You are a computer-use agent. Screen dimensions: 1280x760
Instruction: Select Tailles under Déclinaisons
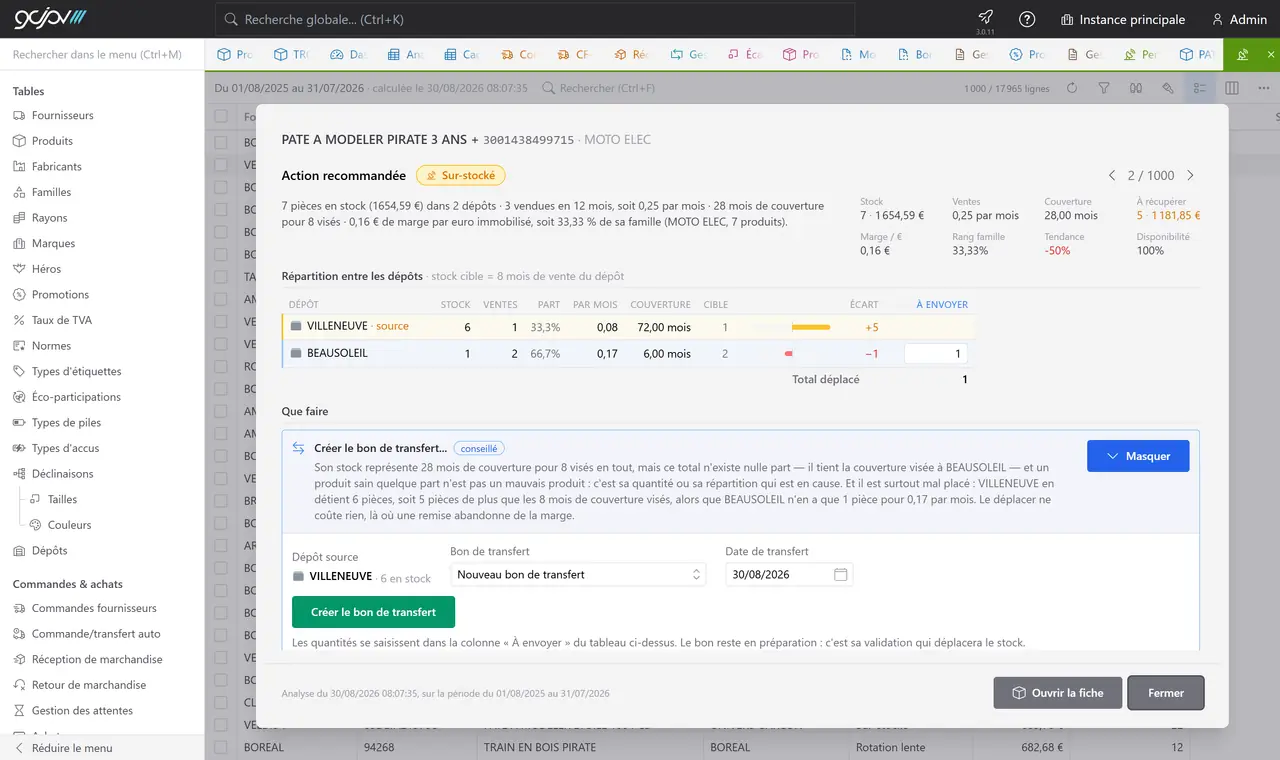[62, 499]
